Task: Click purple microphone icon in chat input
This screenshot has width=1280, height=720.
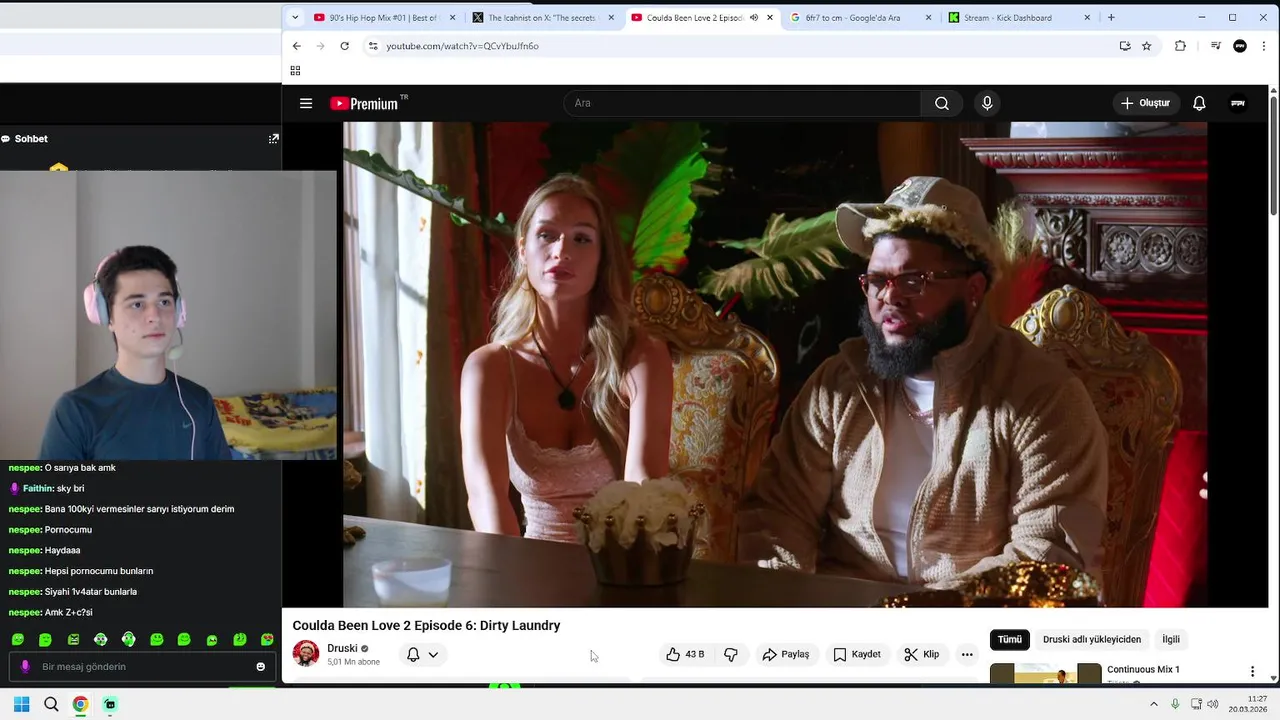Action: [x=25, y=667]
